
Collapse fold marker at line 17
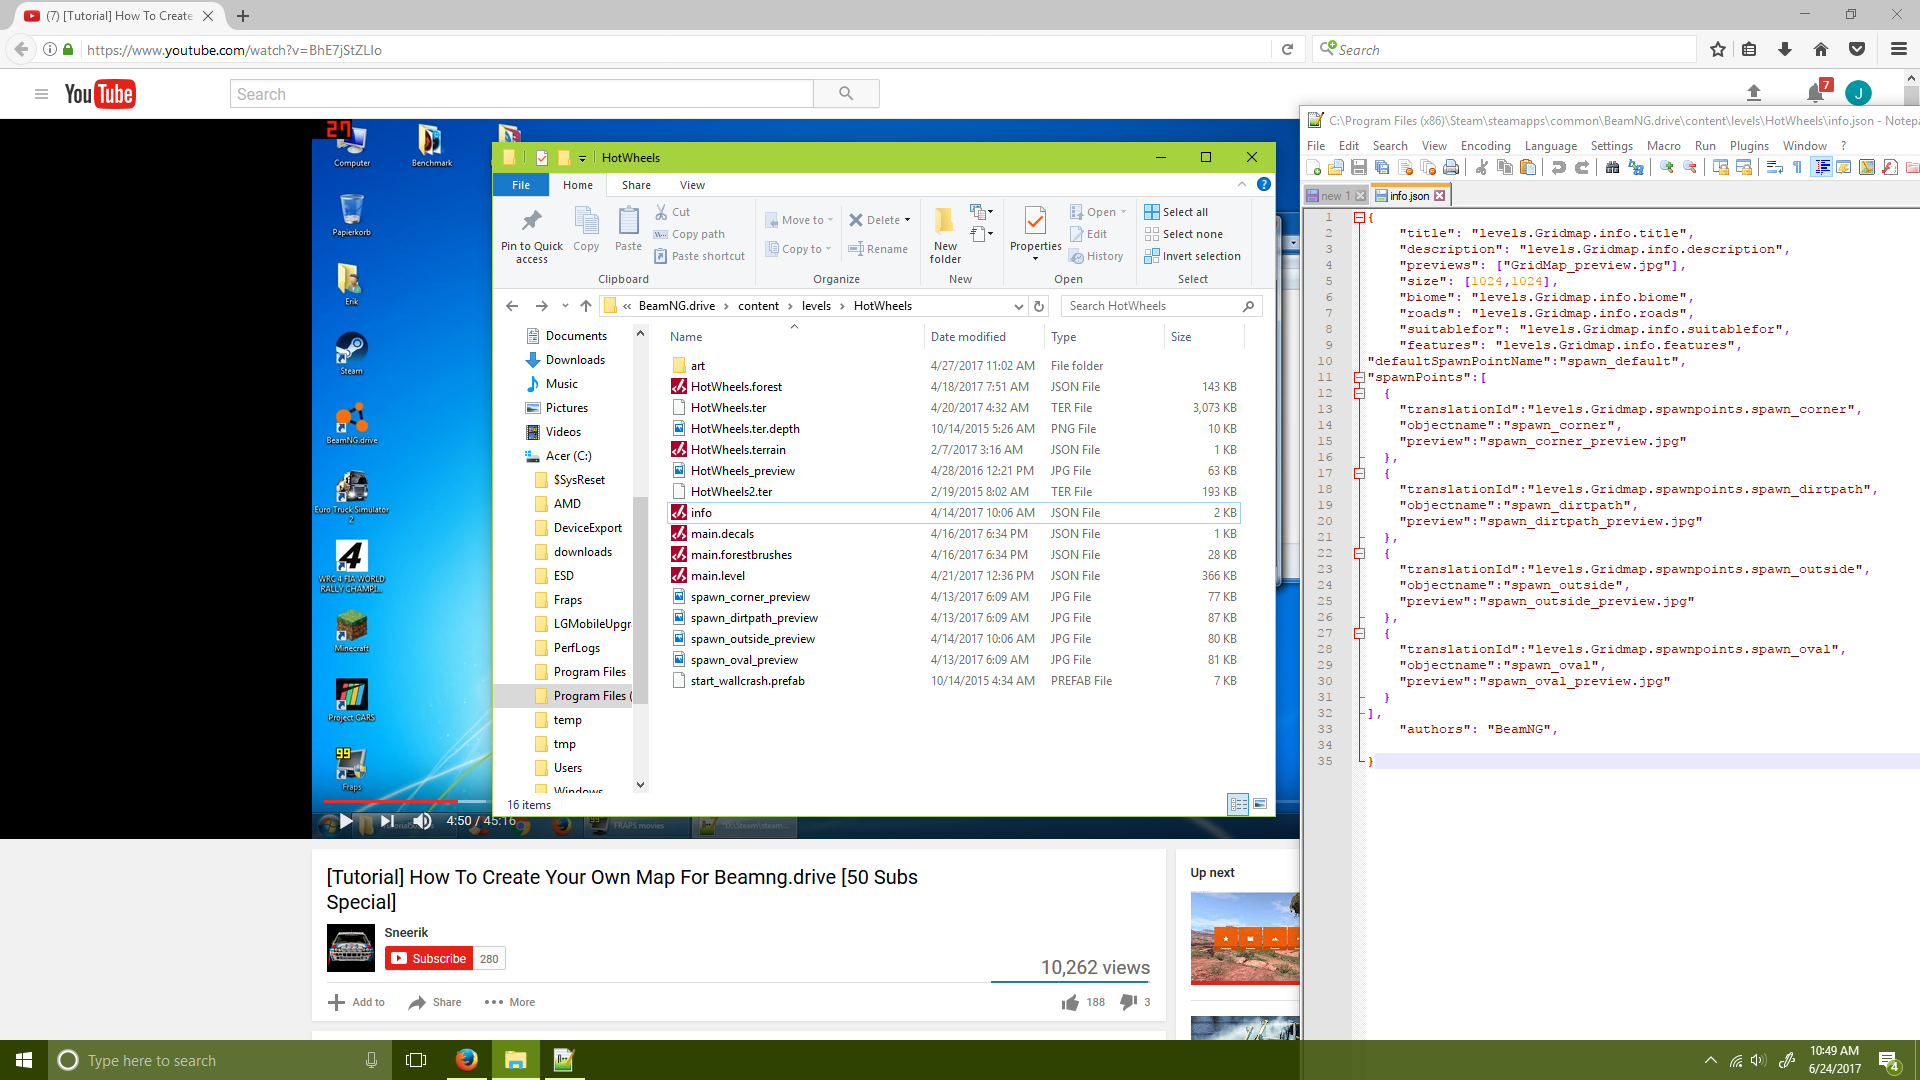tap(1359, 473)
